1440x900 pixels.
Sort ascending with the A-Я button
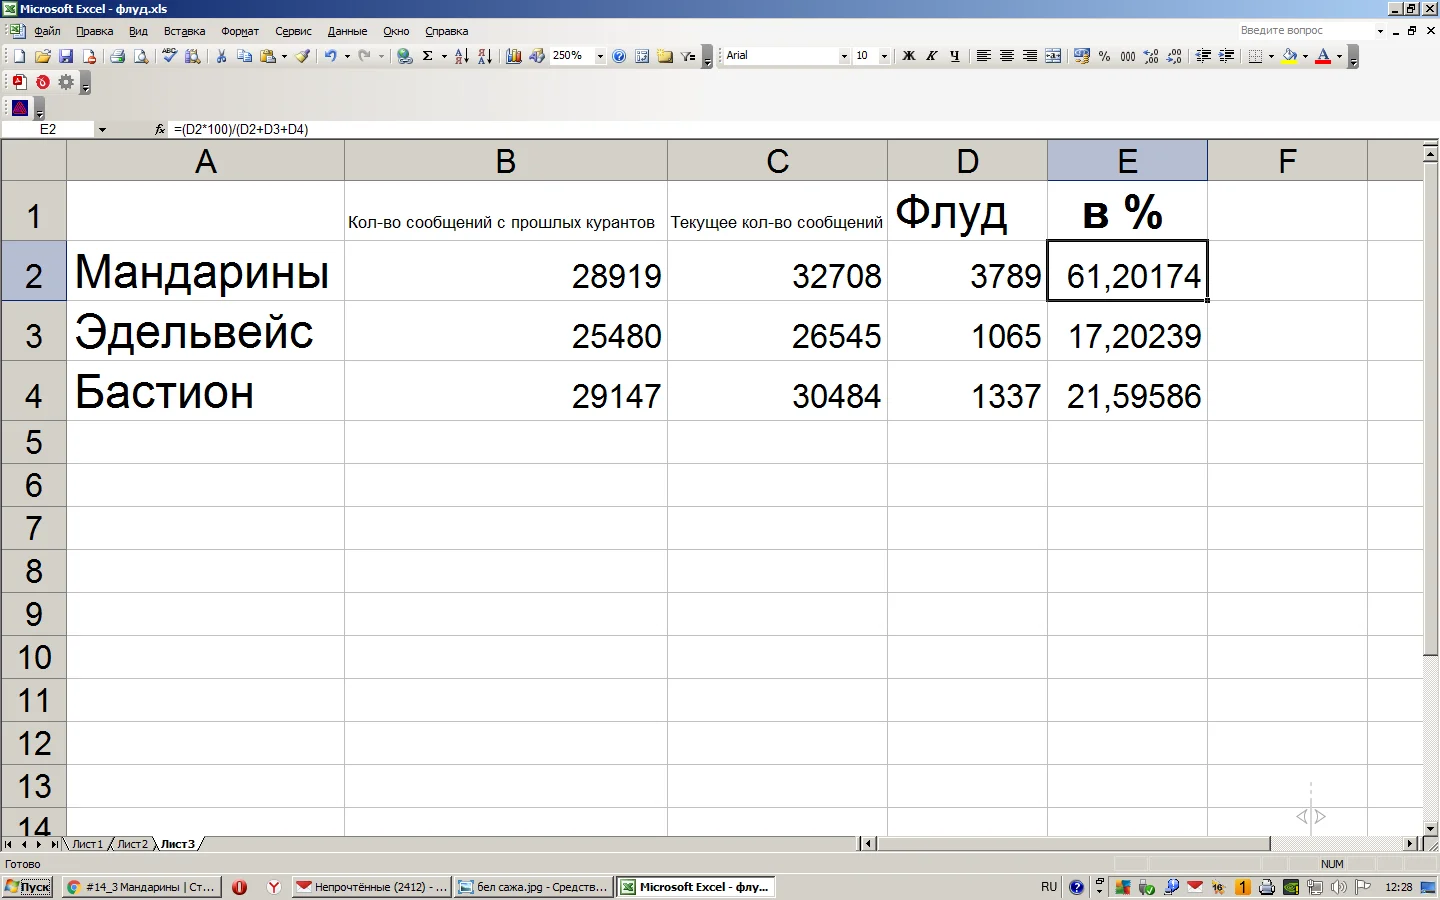pyautogui.click(x=461, y=56)
